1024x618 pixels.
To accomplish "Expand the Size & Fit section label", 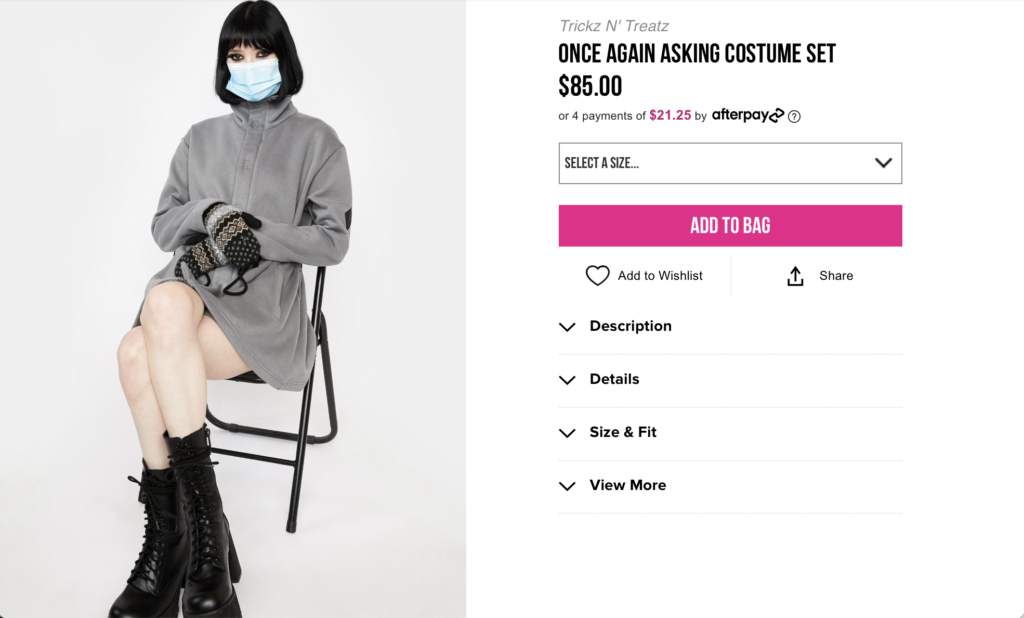I will (623, 432).
